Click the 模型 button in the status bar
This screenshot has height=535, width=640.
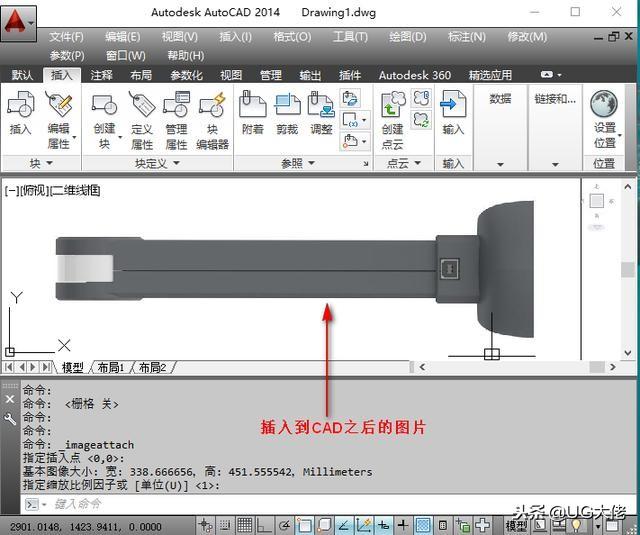(x=517, y=526)
